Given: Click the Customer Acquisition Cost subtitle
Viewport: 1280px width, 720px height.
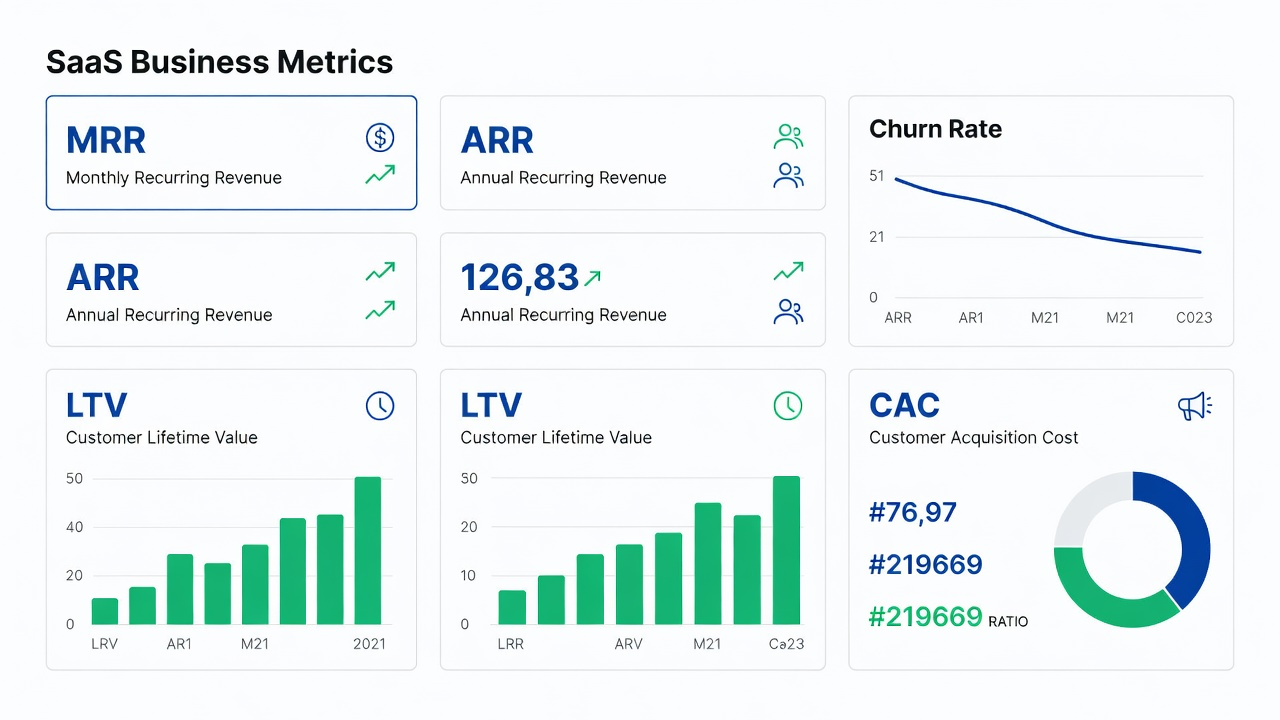Looking at the screenshot, I should click(974, 437).
